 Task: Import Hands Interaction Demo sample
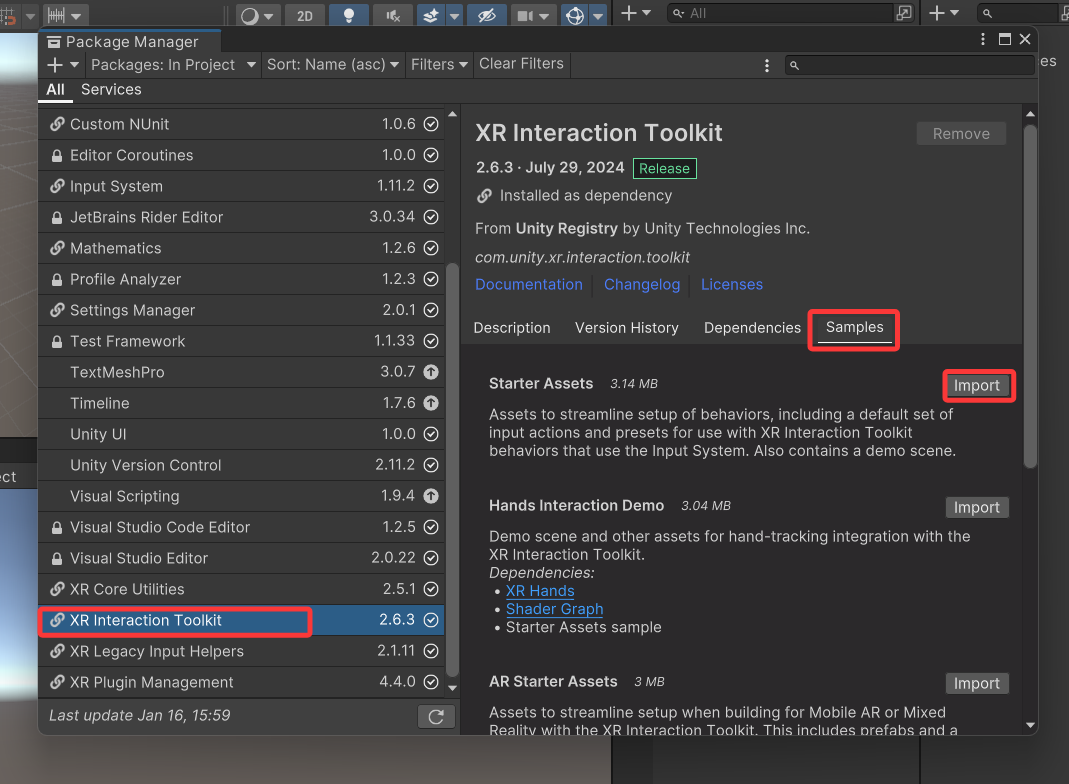click(x=976, y=508)
